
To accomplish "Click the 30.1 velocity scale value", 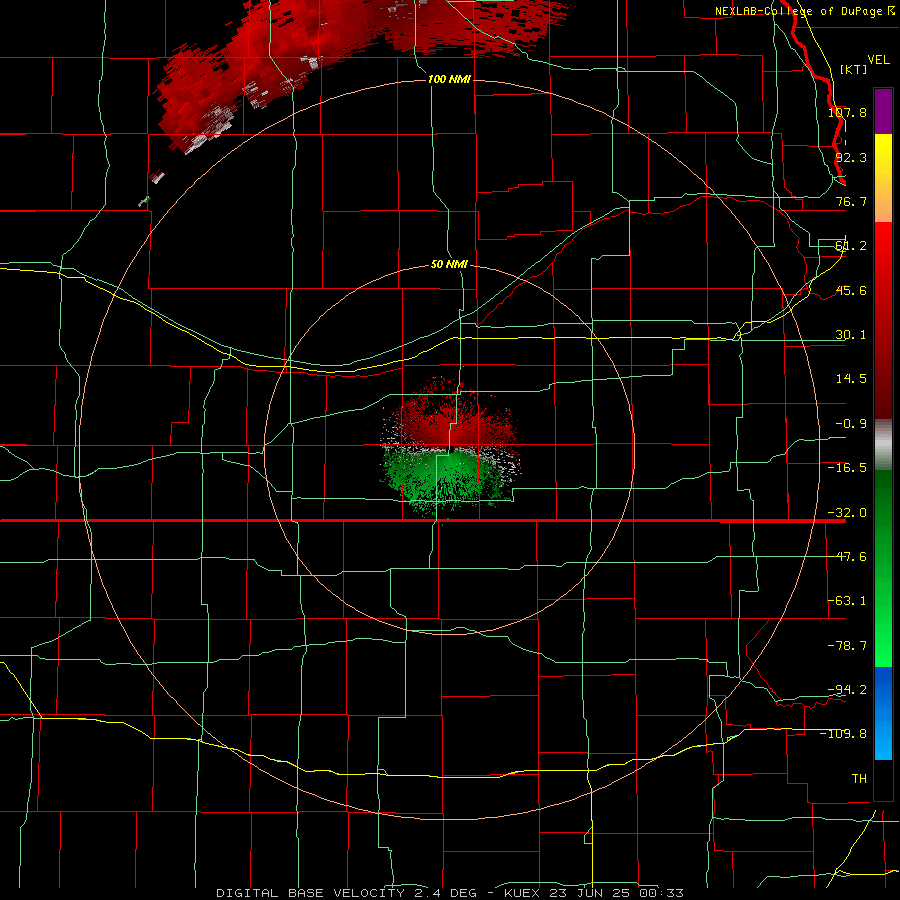I will [x=851, y=335].
